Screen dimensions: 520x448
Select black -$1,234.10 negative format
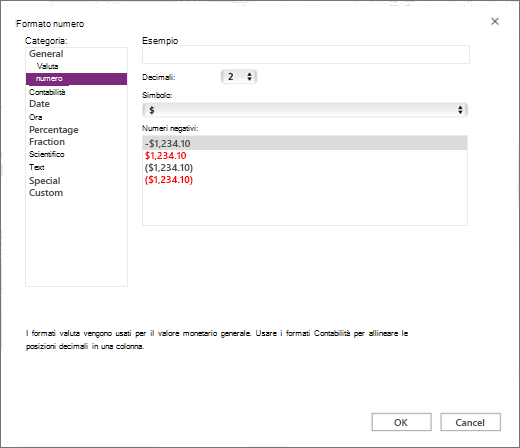[x=305, y=143]
